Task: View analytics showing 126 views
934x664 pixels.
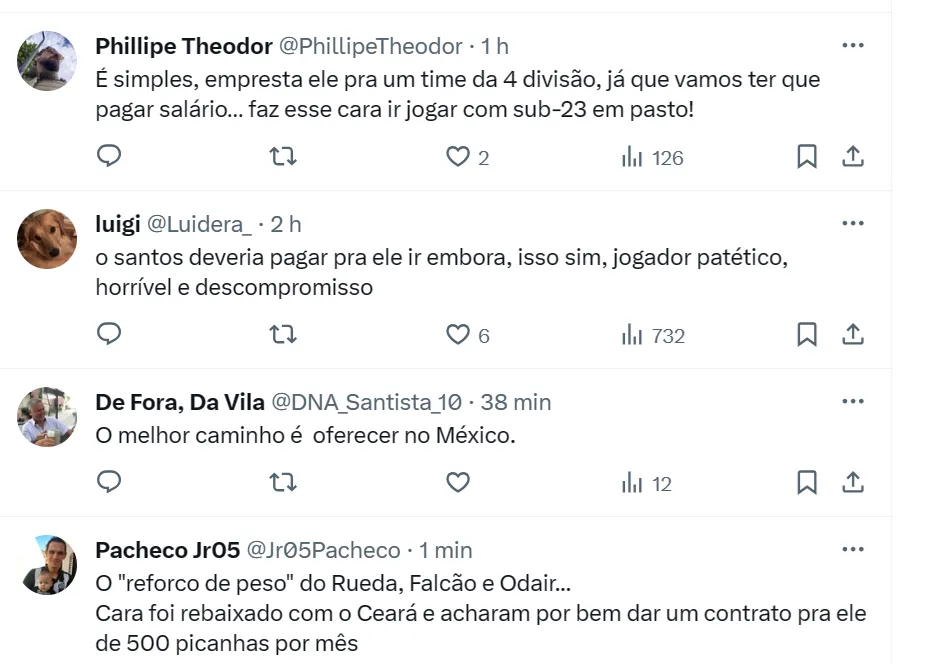Action: (652, 157)
